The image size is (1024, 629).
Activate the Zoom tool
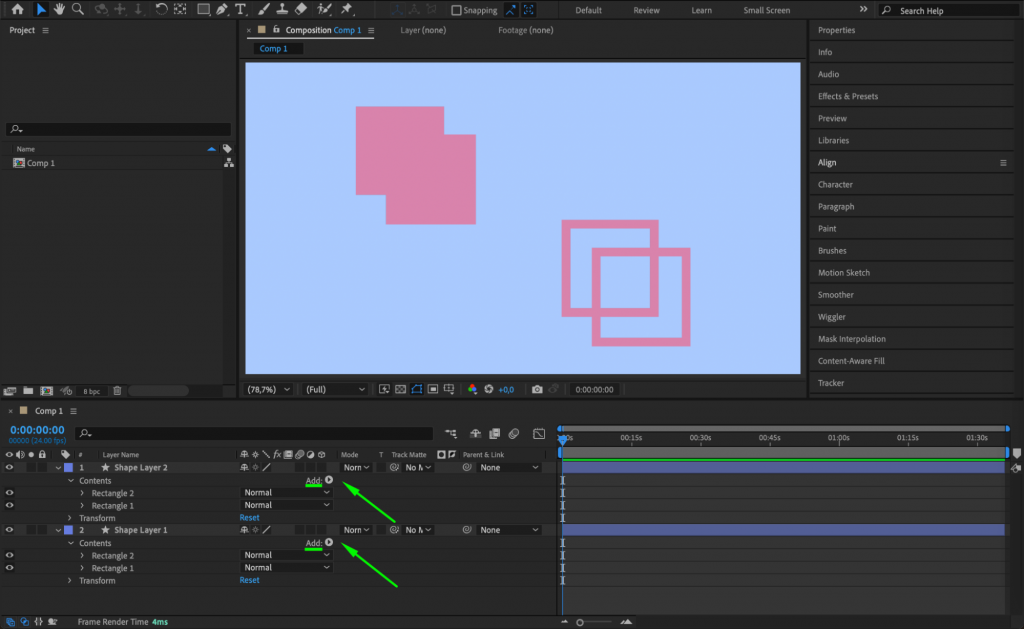click(79, 10)
